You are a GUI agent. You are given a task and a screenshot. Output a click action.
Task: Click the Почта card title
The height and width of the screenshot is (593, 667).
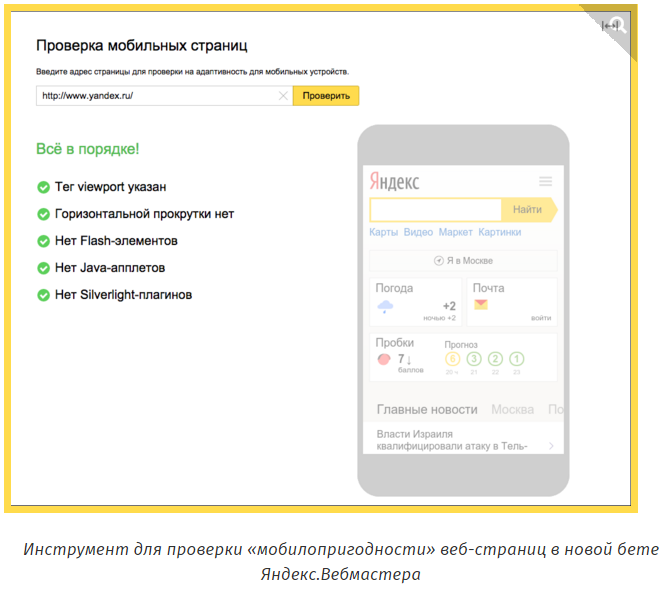coord(488,288)
